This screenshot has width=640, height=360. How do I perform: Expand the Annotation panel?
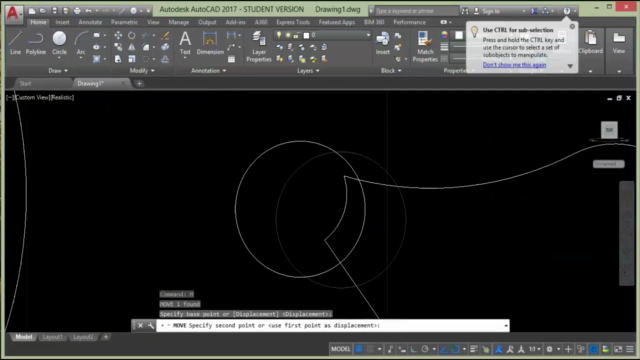point(209,71)
